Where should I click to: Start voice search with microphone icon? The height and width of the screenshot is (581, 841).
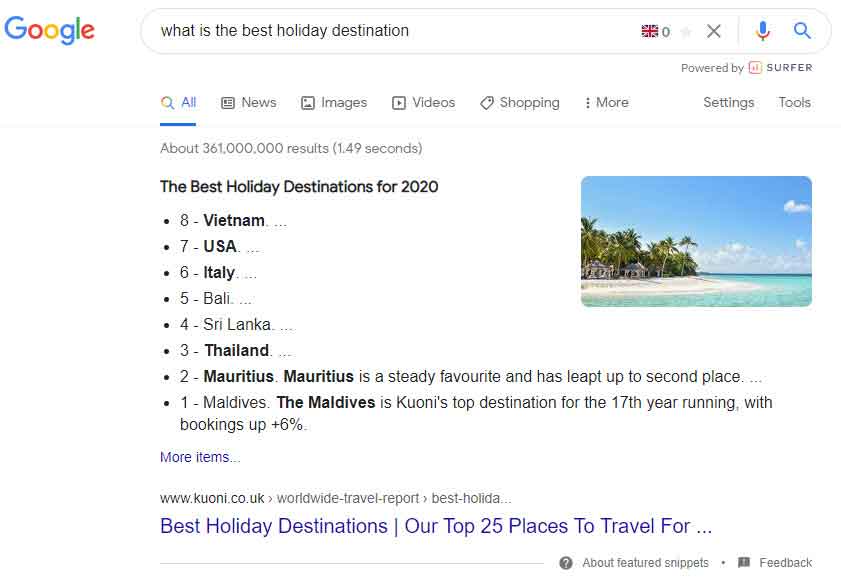[x=763, y=31]
